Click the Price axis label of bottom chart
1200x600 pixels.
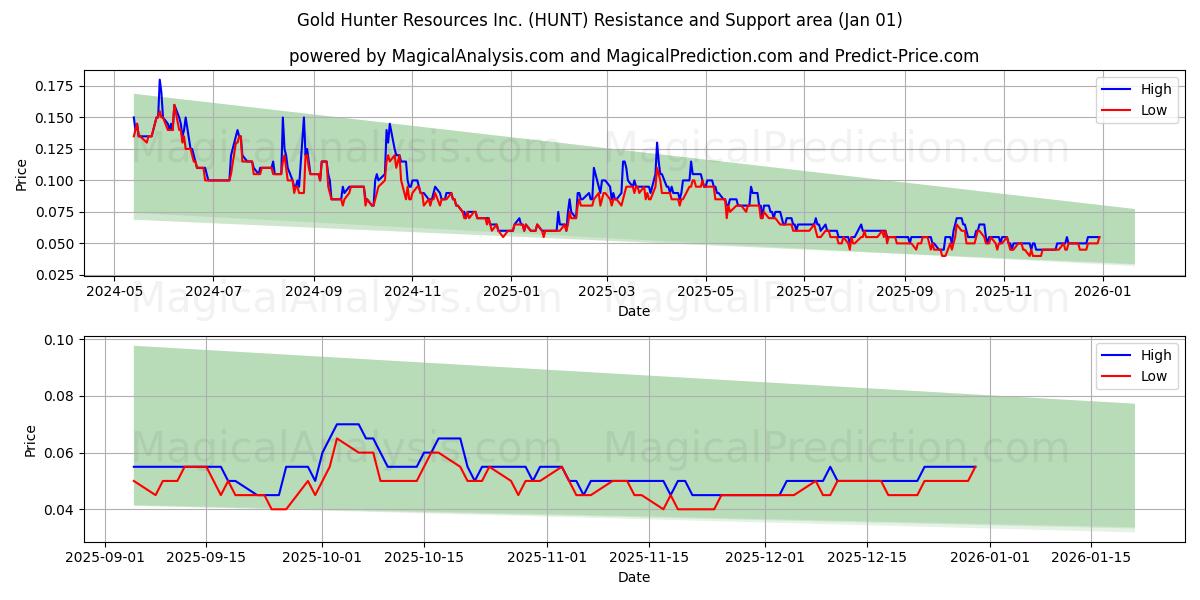pos(30,439)
